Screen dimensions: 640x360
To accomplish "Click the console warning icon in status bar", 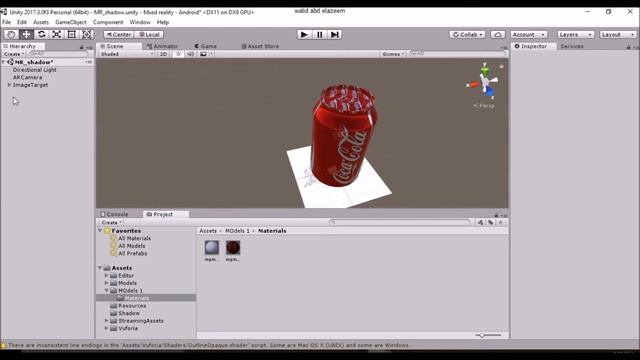I will (4, 345).
